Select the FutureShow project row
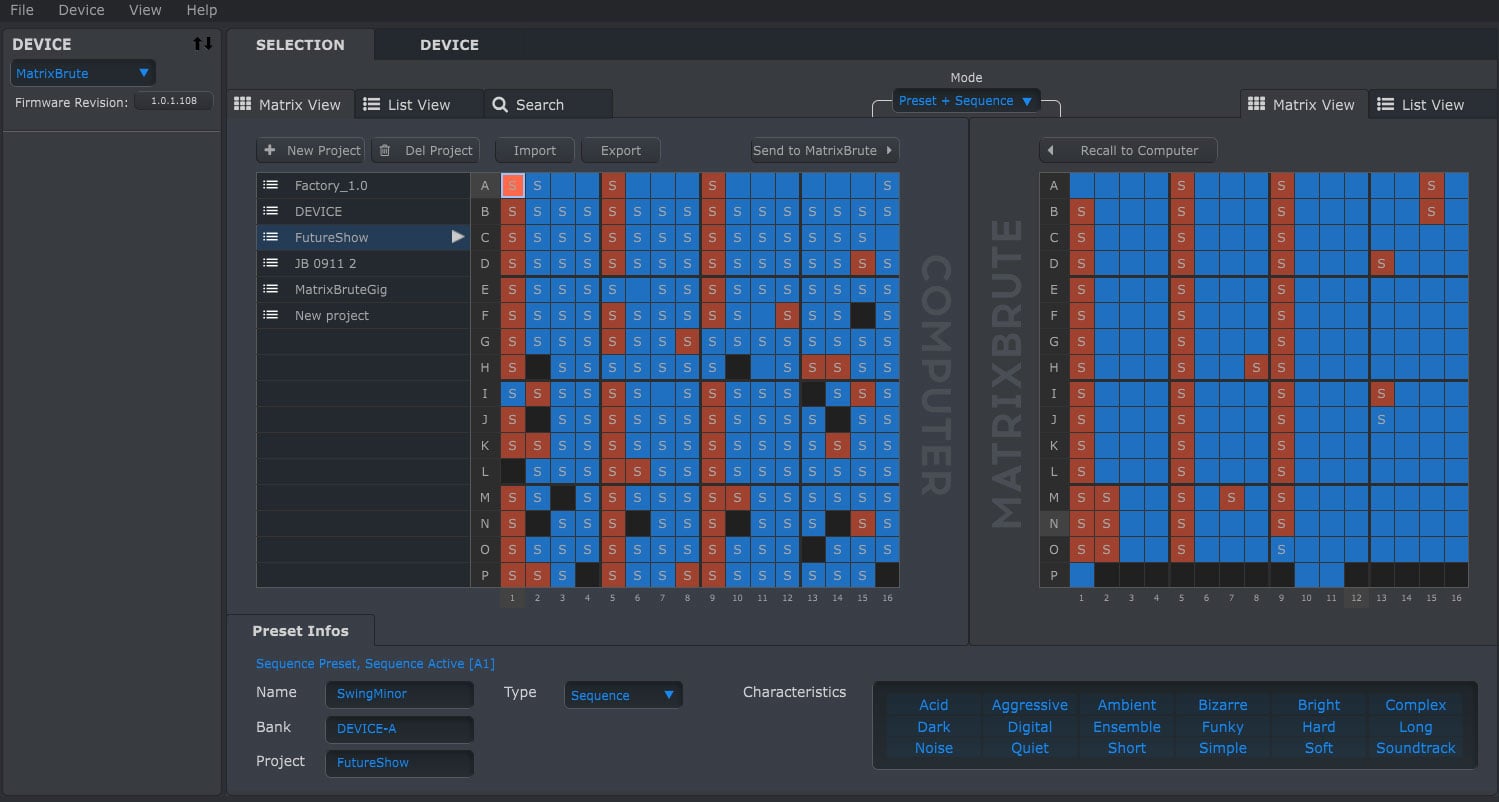This screenshot has height=802, width=1499. (x=363, y=237)
